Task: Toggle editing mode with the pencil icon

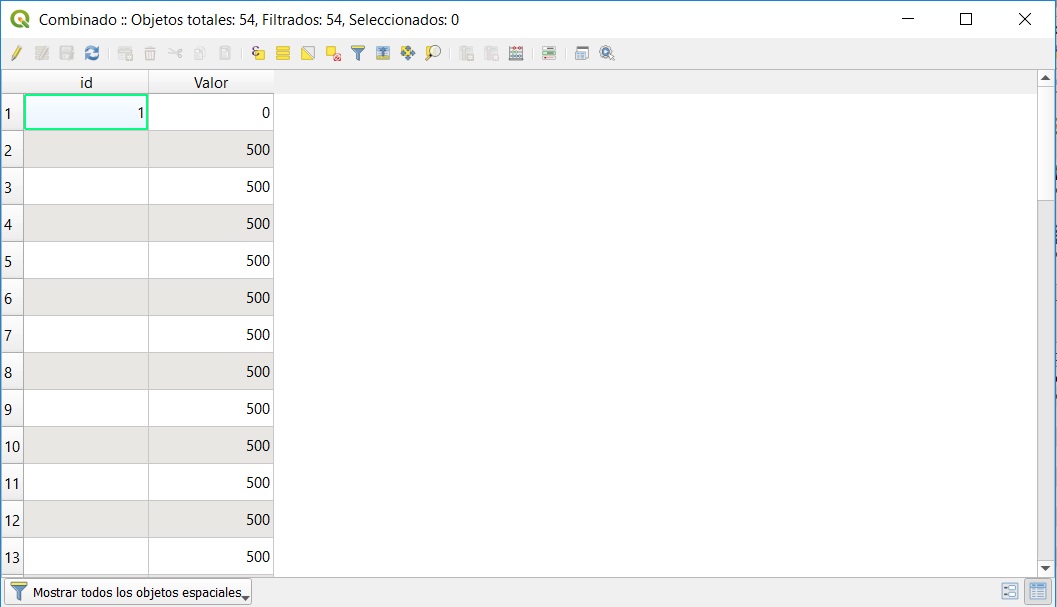Action: pos(16,53)
